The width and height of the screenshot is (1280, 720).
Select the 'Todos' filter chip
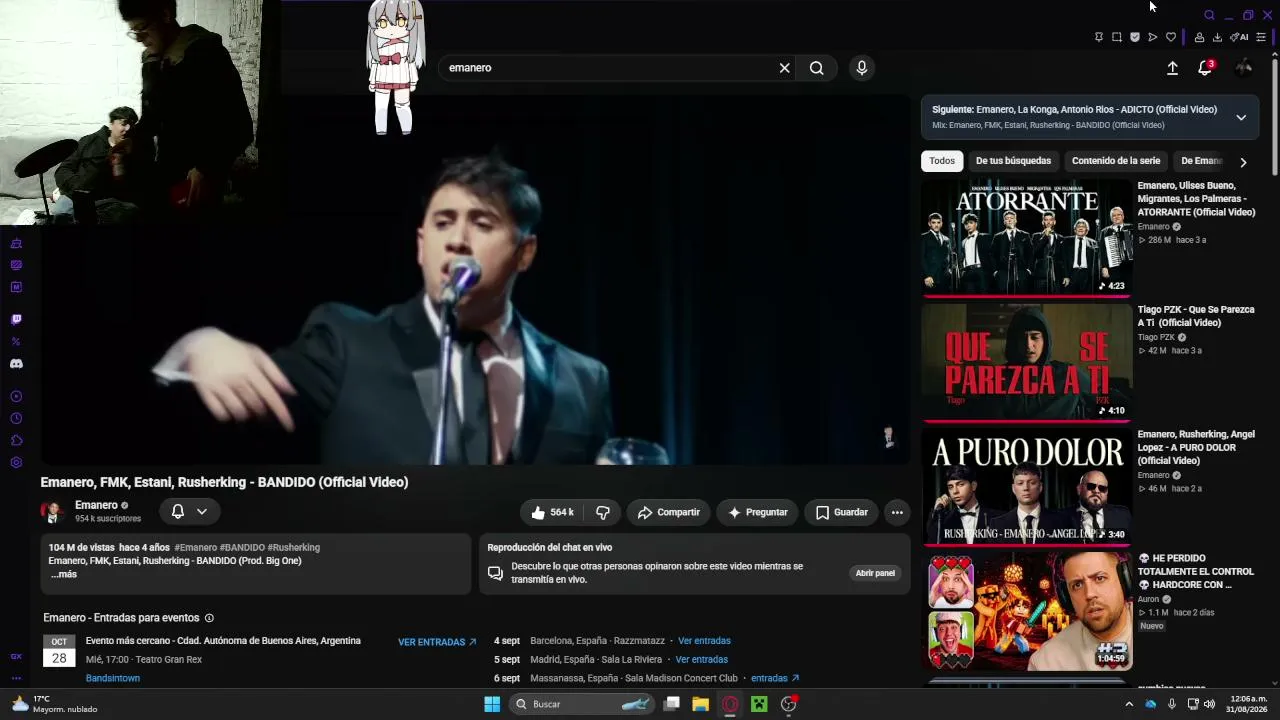942,161
